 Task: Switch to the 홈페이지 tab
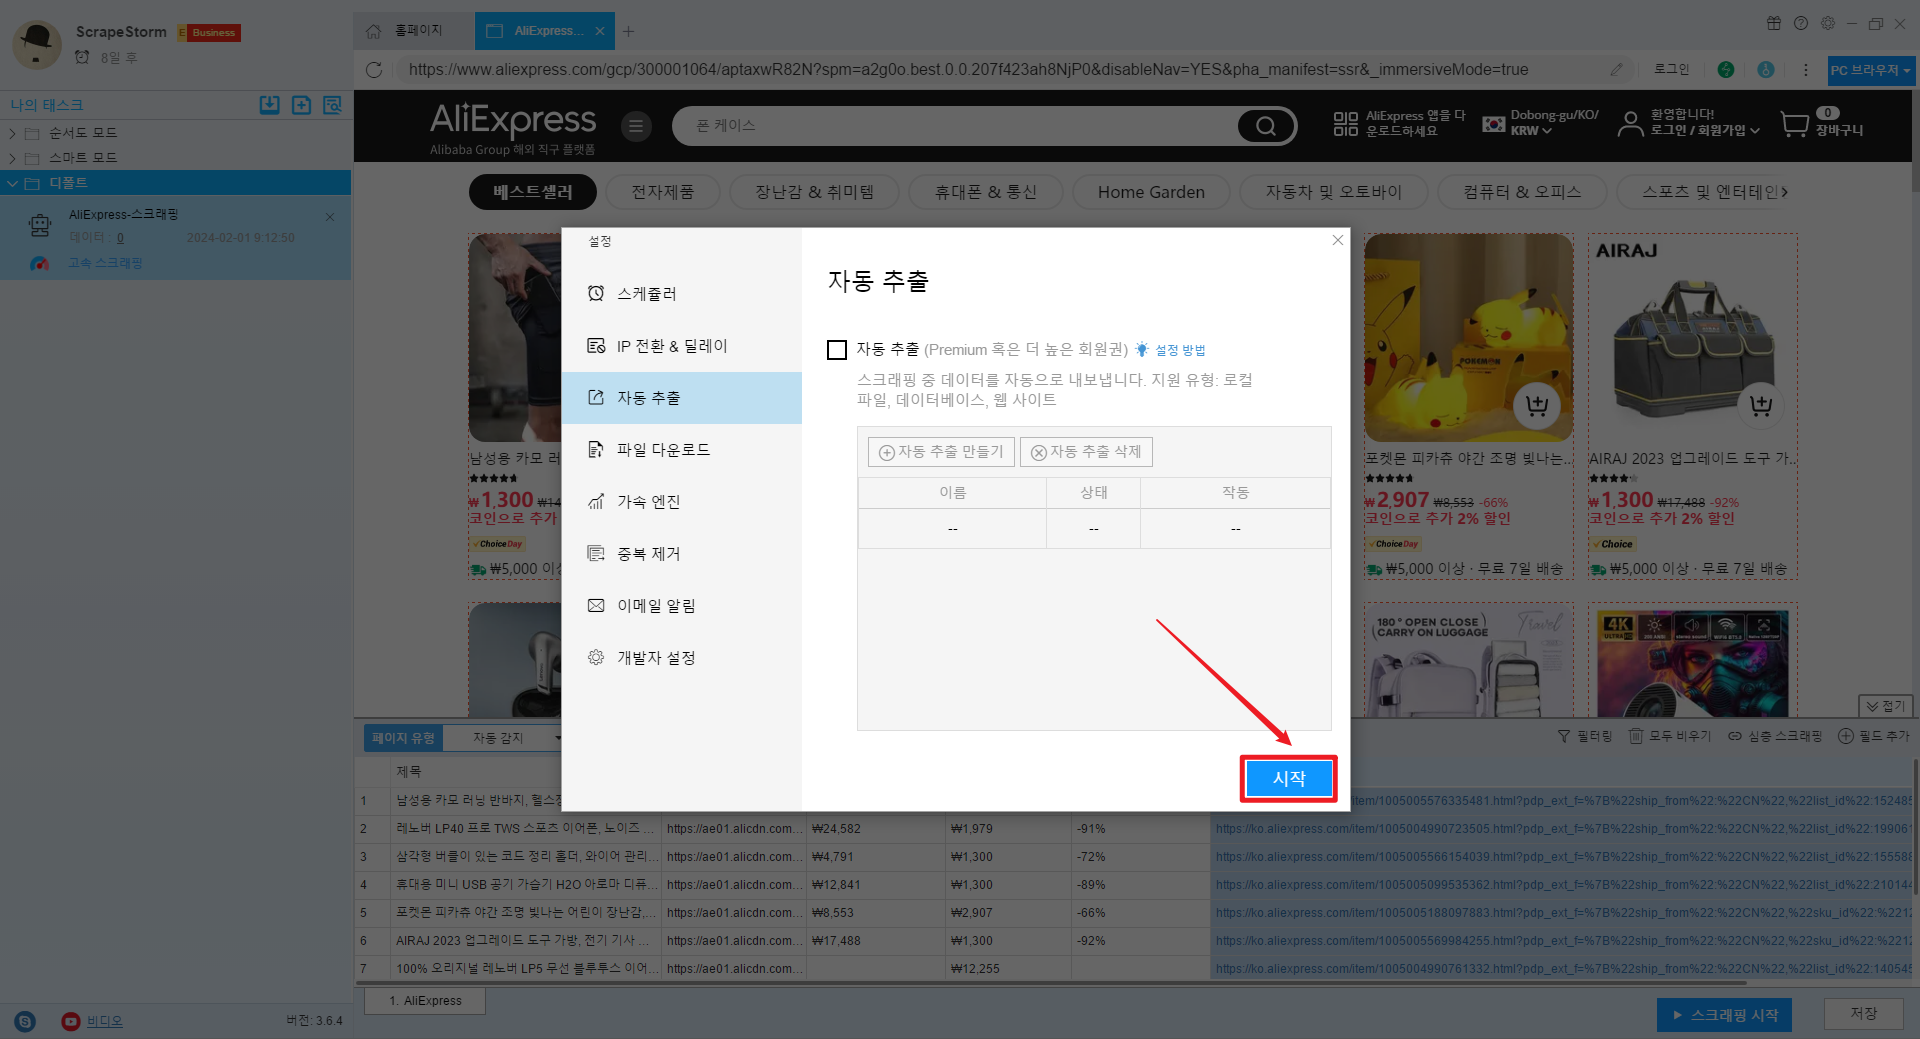click(x=412, y=31)
